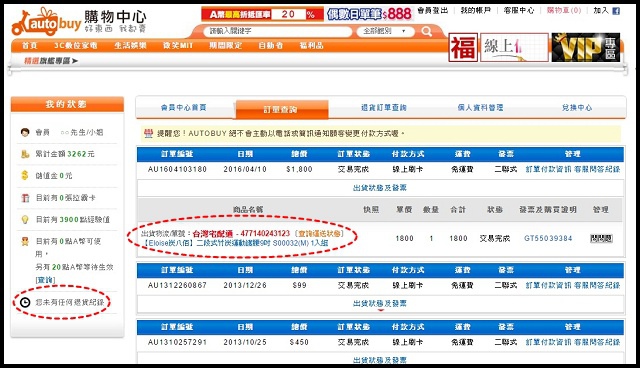Open the 福利品 menu
Image resolution: width=640 pixels, height=368 pixels.
(x=311, y=46)
